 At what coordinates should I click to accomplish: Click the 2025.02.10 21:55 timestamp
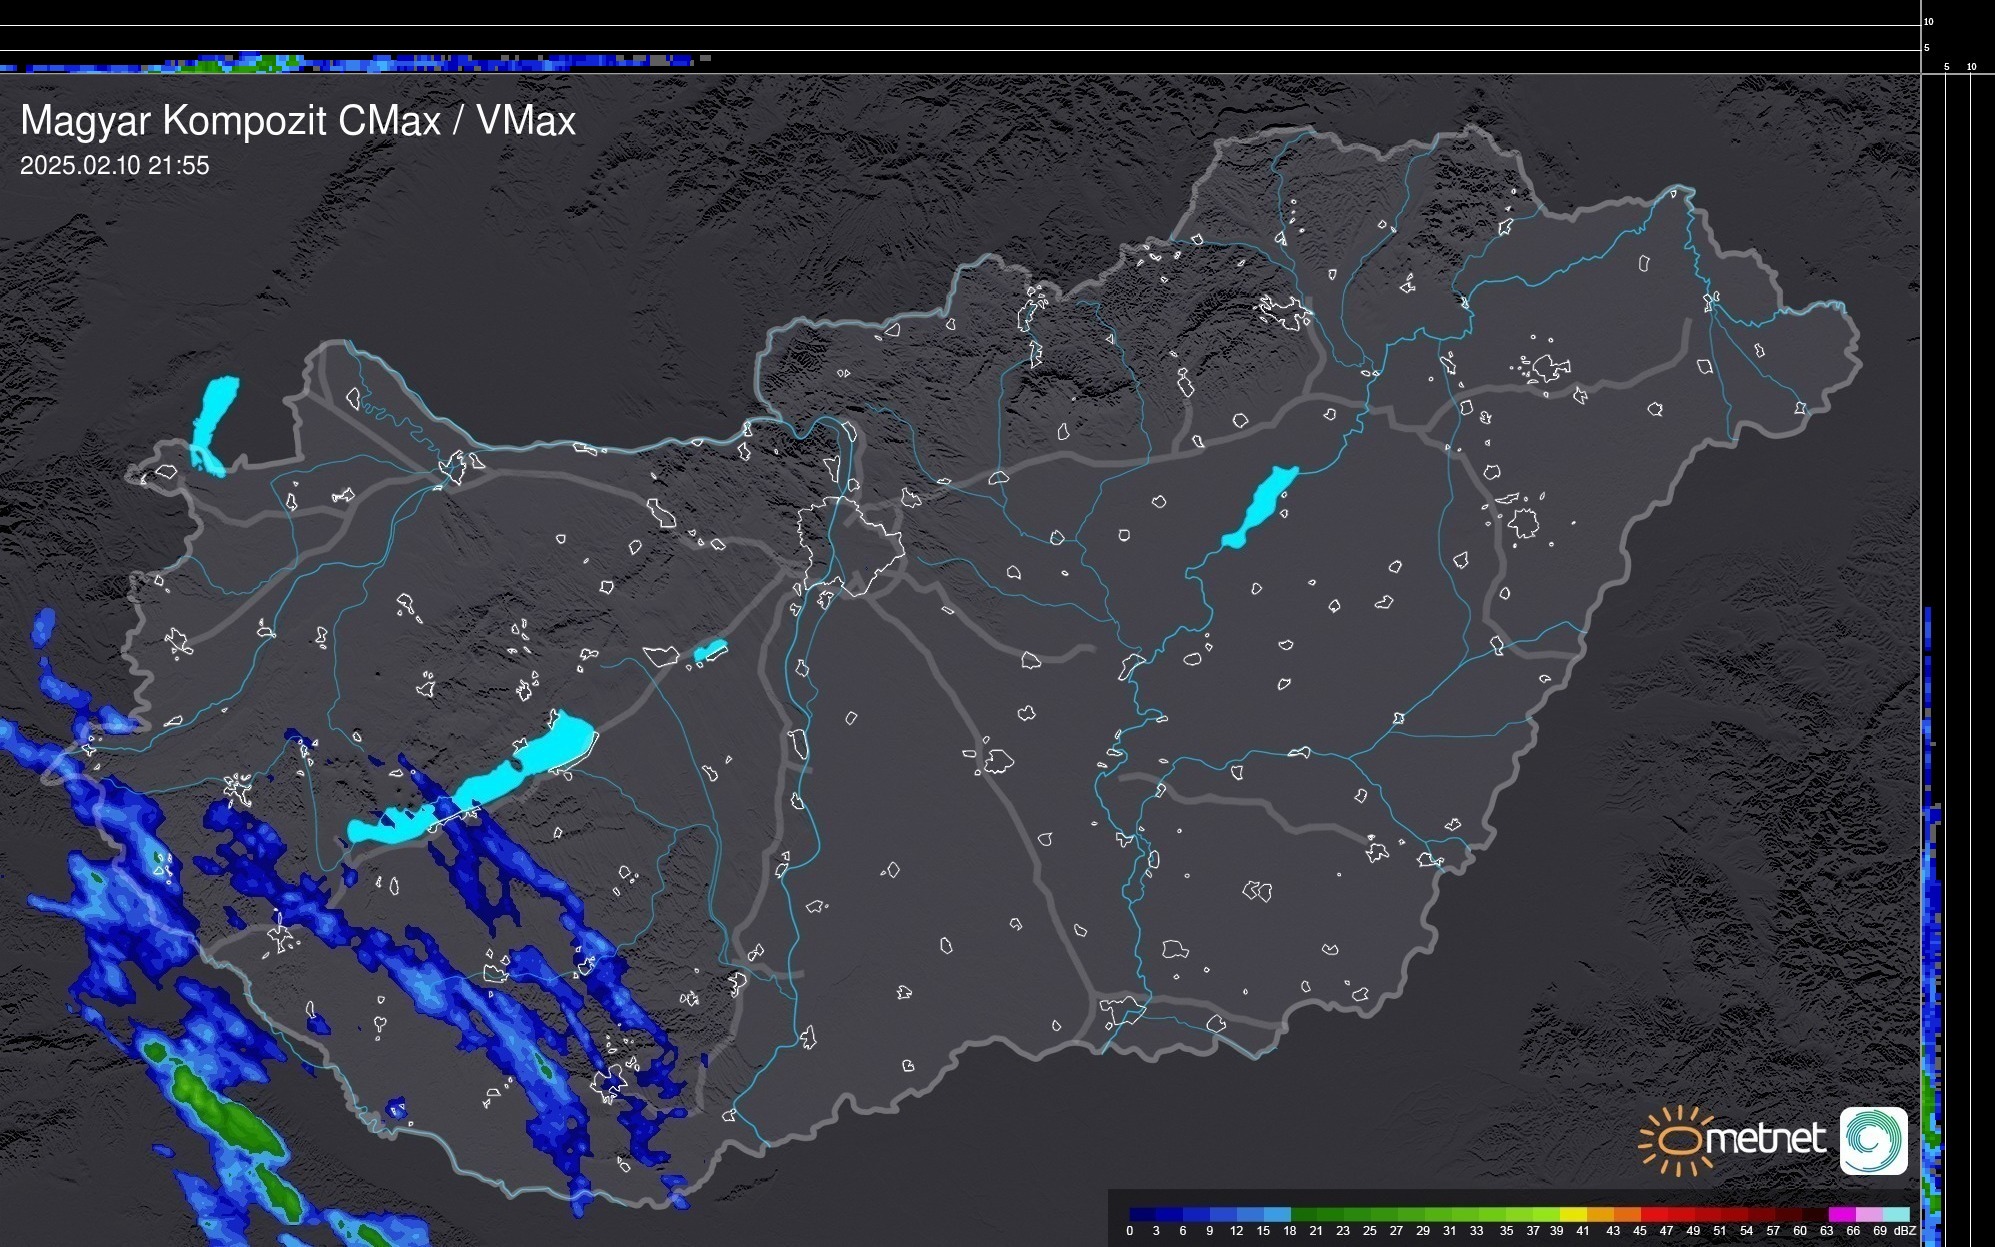(115, 165)
